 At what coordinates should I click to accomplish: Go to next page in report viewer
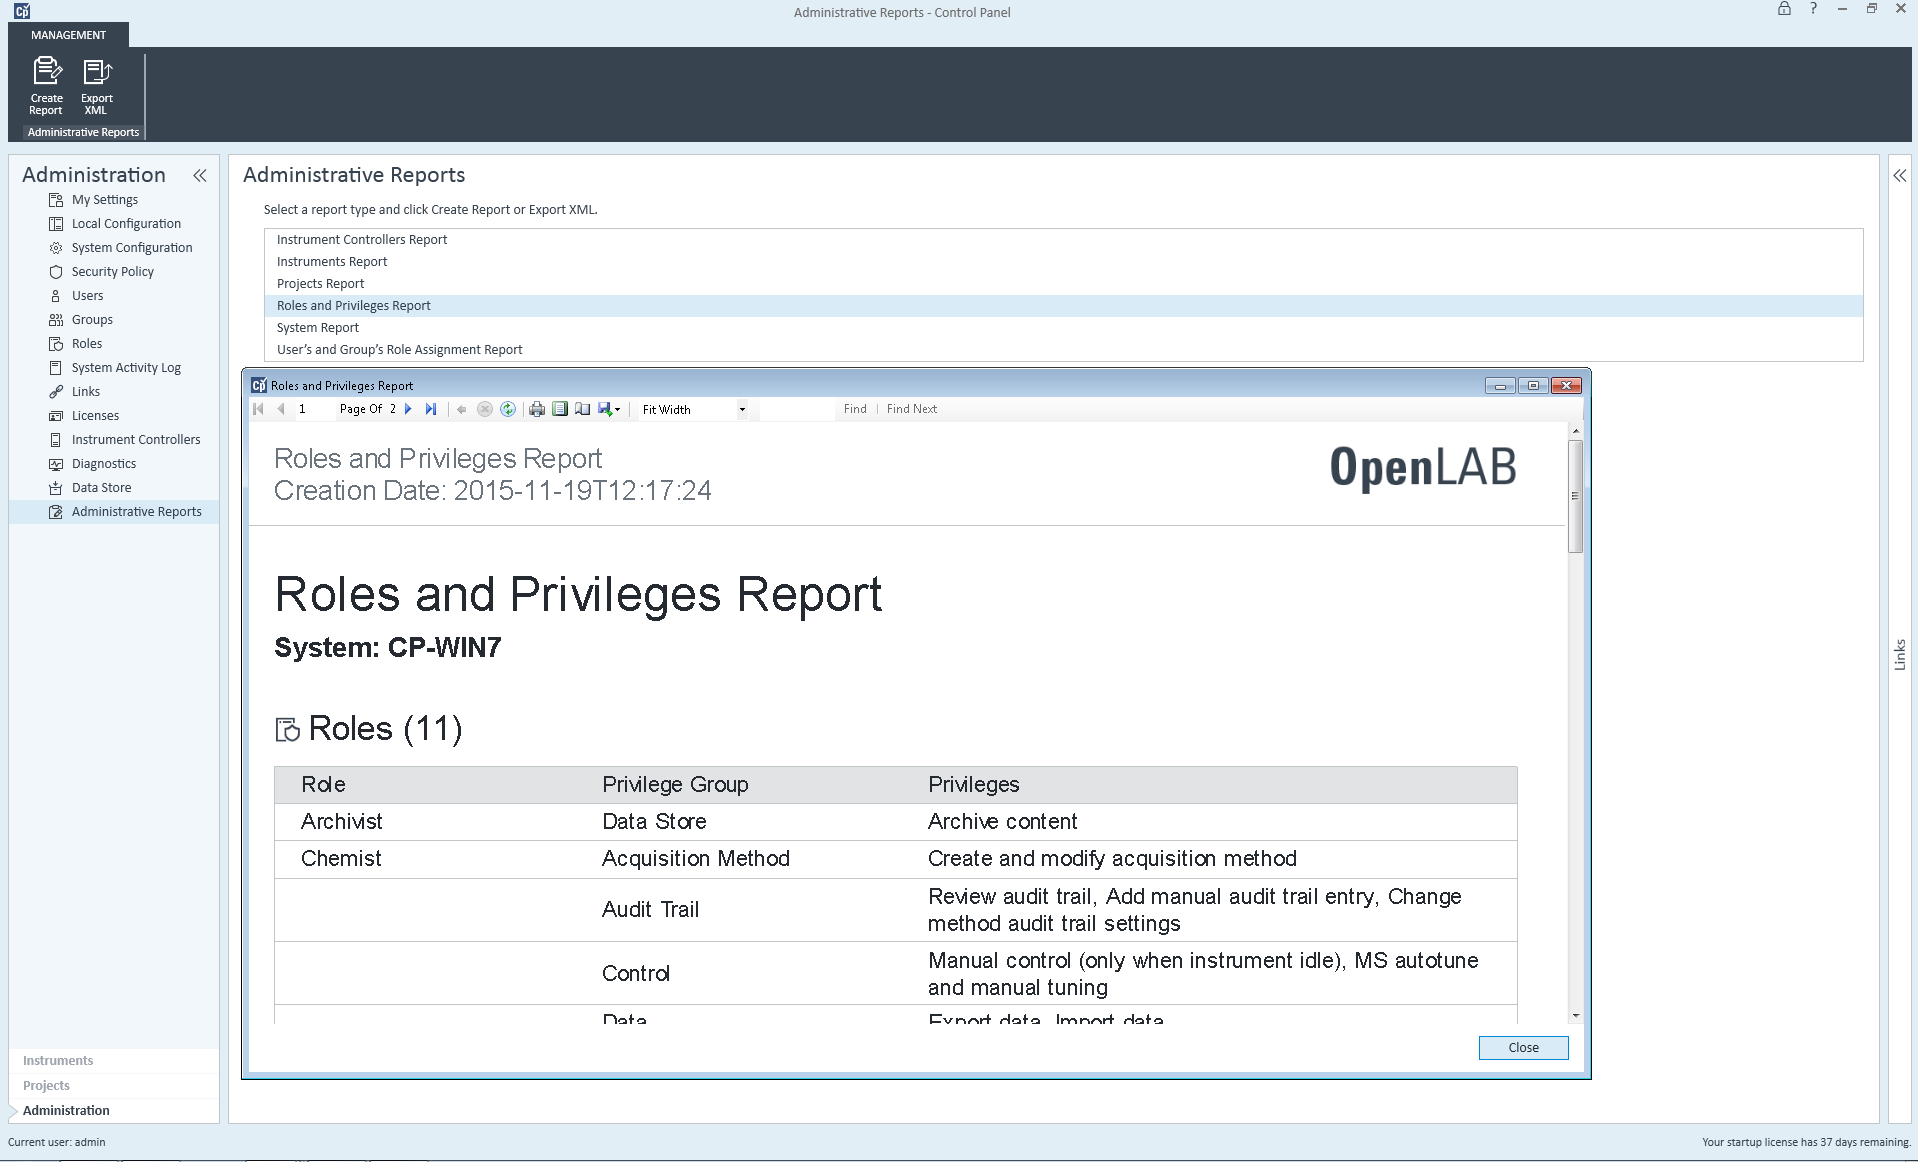pyautogui.click(x=408, y=409)
